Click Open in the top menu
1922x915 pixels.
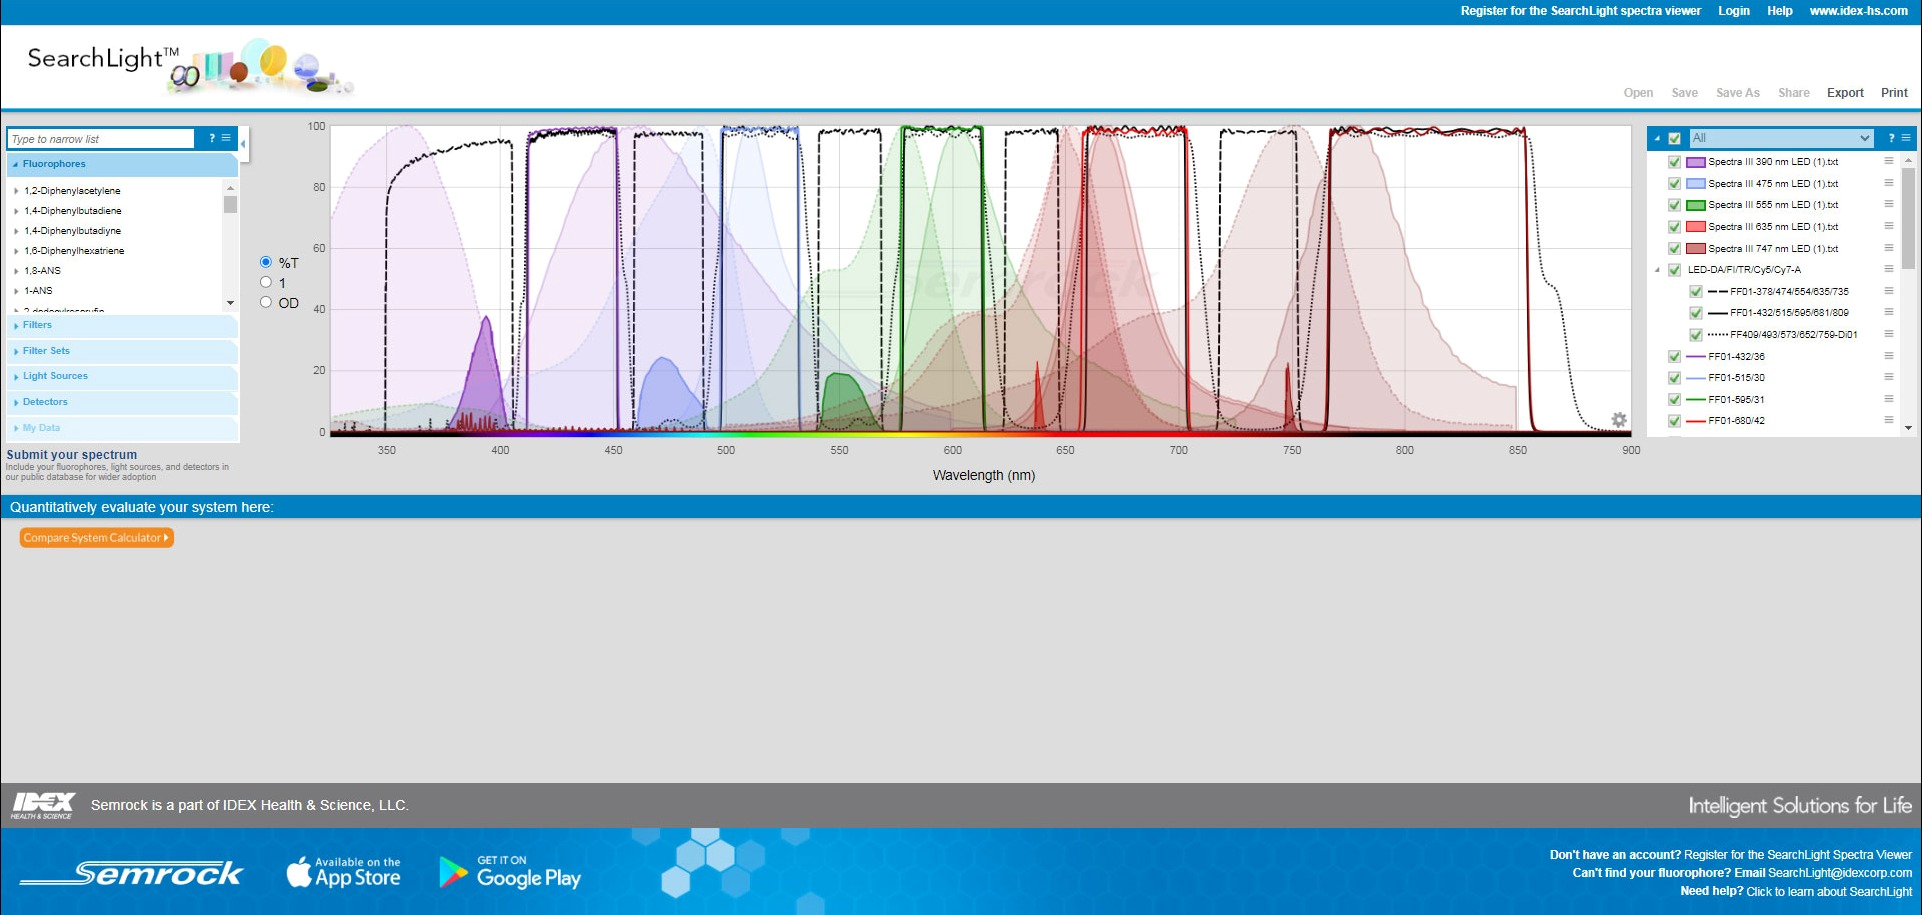click(1638, 93)
